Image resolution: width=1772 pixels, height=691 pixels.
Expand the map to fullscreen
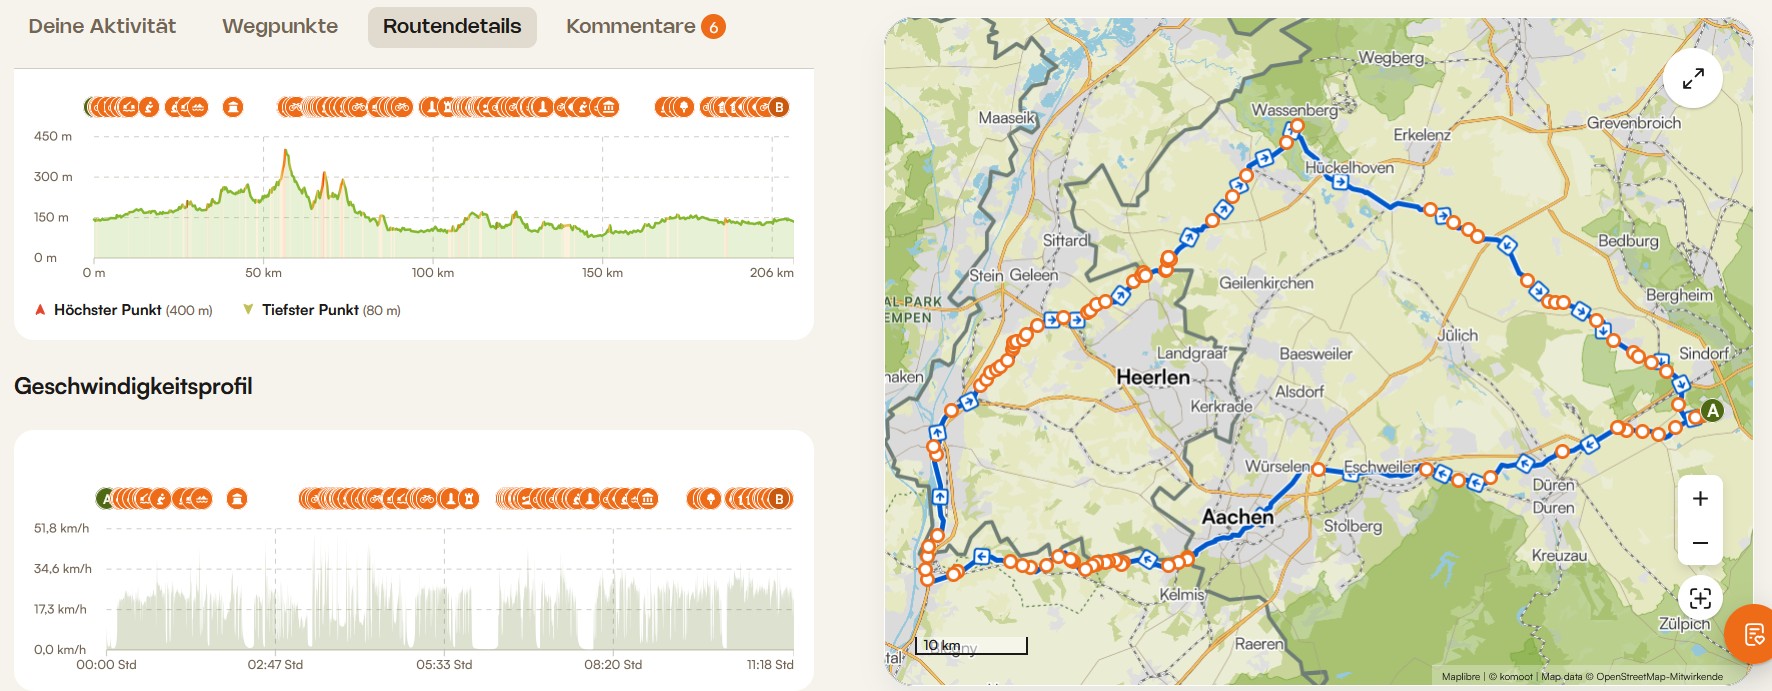click(x=1693, y=78)
